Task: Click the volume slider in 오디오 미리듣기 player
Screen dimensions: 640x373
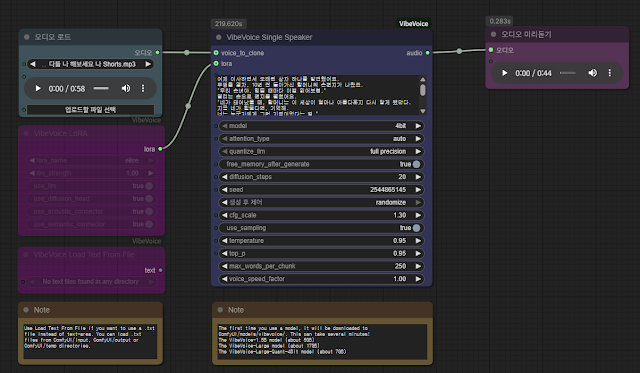Action: click(x=567, y=73)
